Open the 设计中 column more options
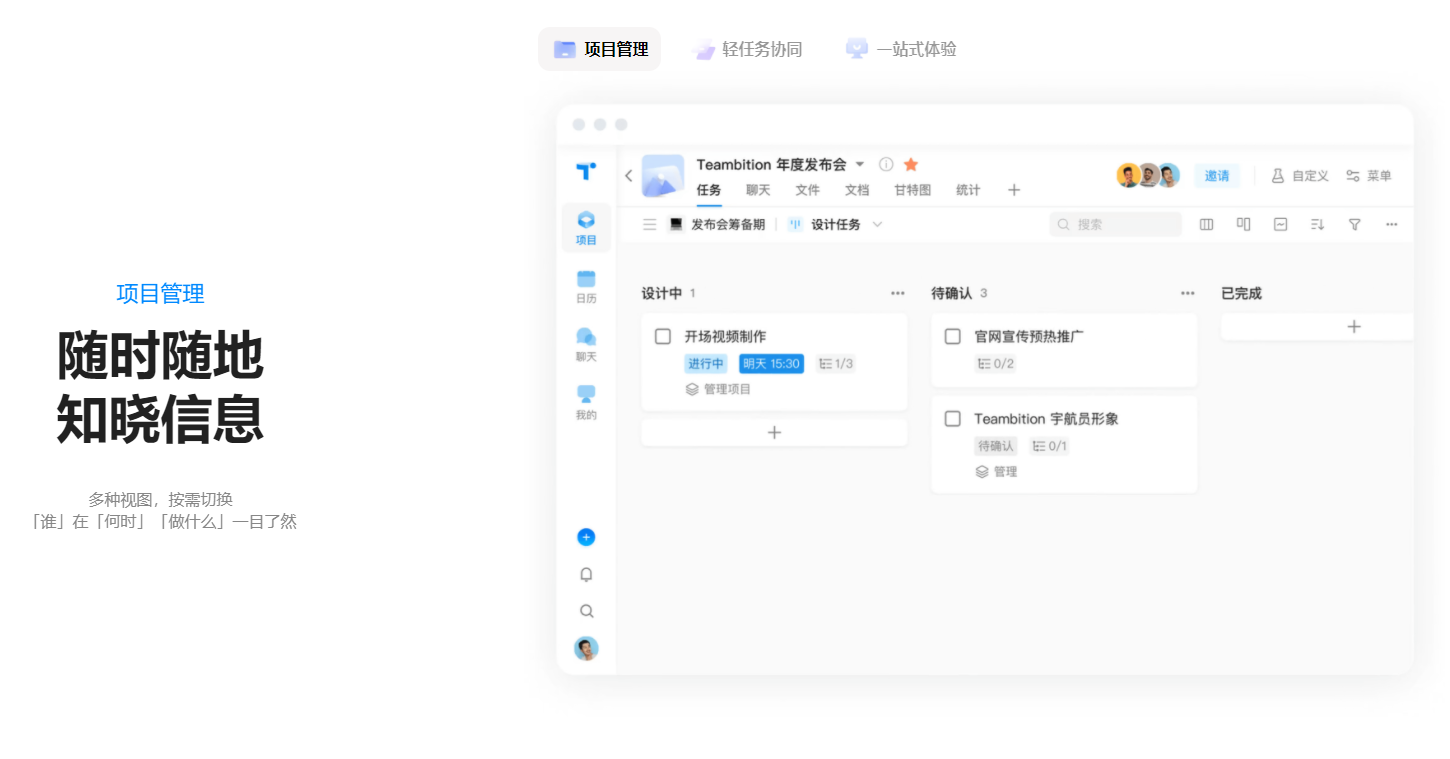This screenshot has height=759, width=1450. [897, 294]
